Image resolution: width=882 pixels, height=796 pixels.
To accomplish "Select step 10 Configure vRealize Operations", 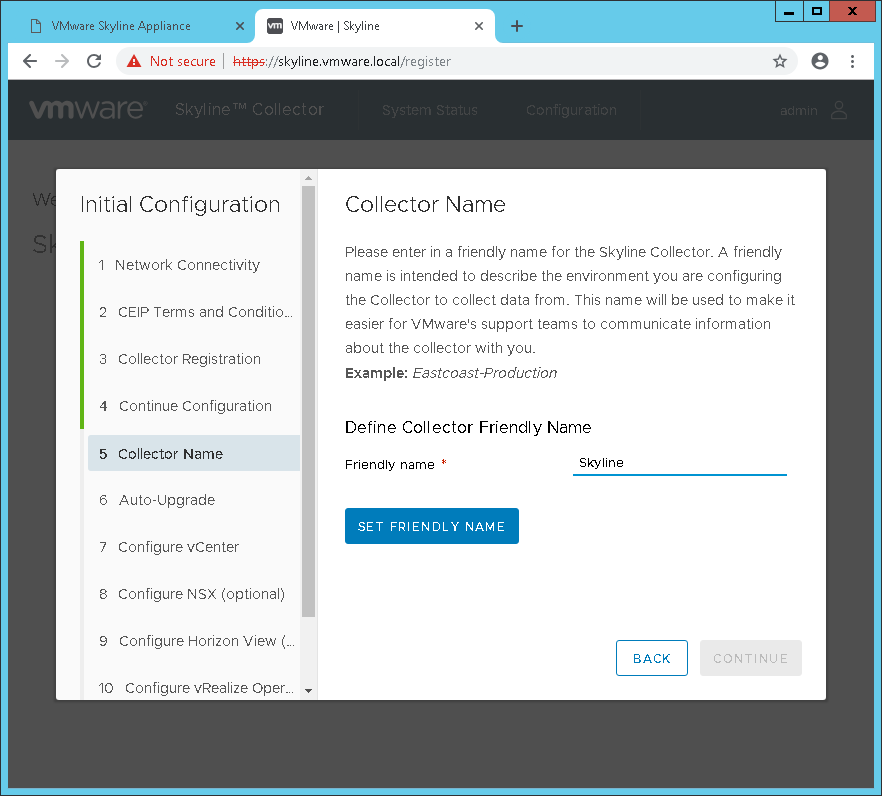I will tap(193, 688).
